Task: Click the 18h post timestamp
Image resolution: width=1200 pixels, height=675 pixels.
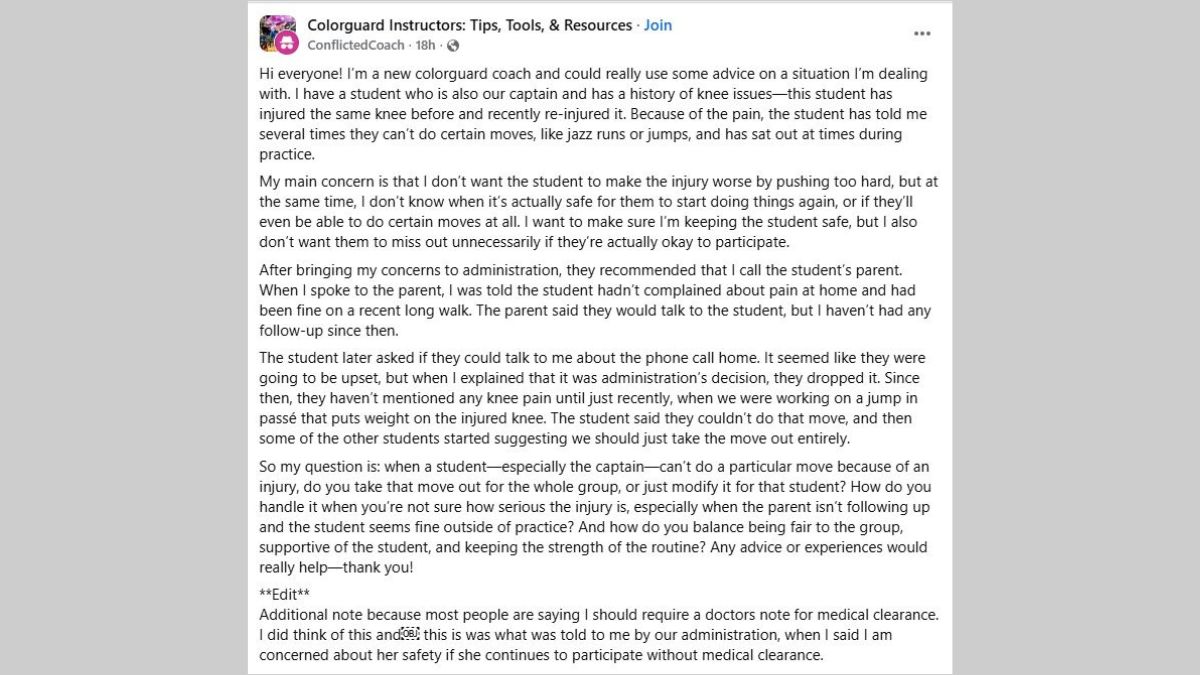Action: 426,45
